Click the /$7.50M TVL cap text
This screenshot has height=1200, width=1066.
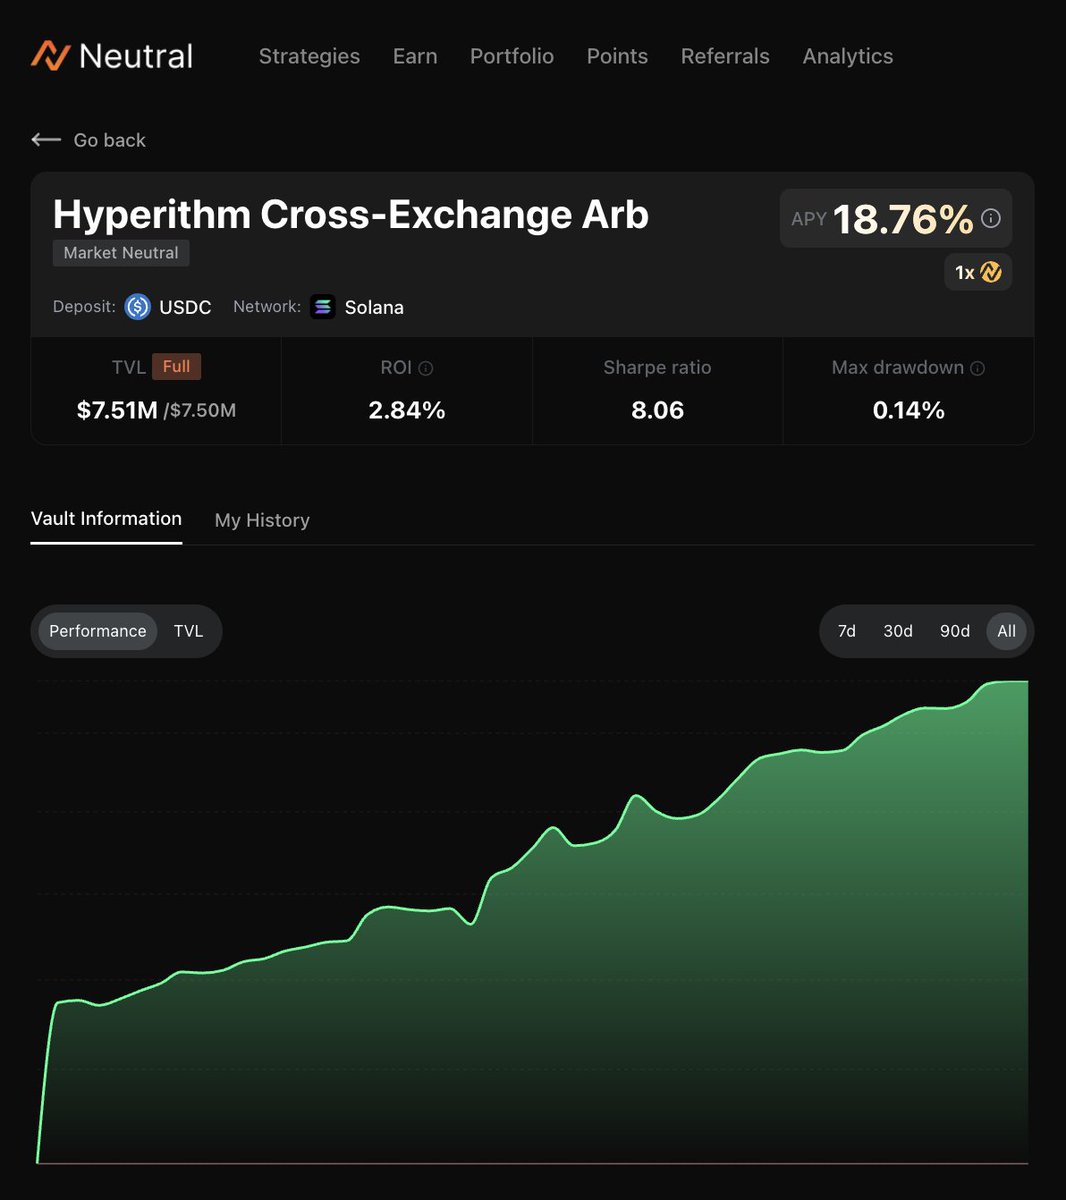pos(200,410)
